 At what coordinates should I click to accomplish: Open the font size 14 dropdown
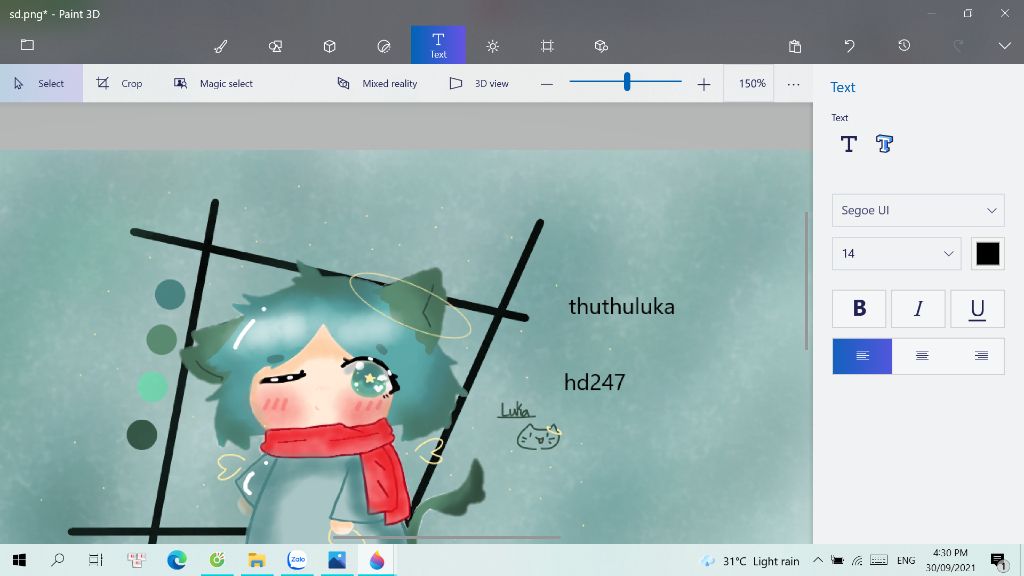tap(897, 253)
